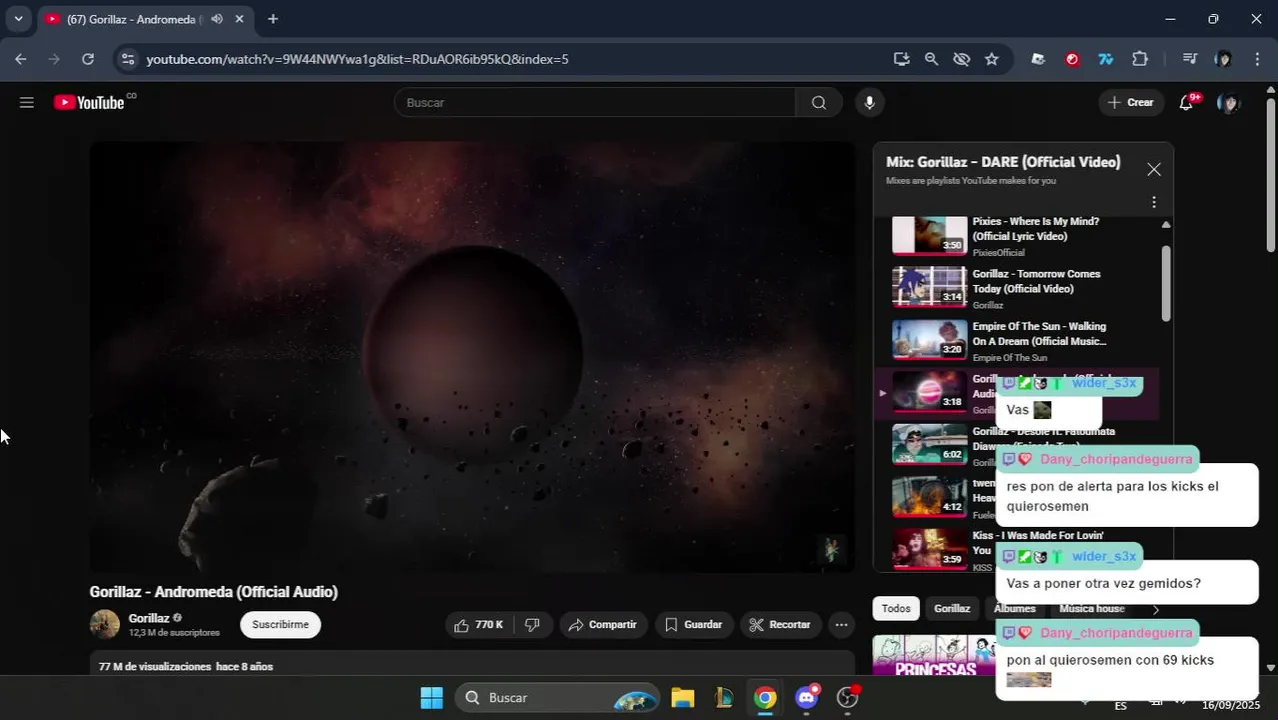Click the Crear button
Screen dimensions: 1278x720
pos(1131,102)
